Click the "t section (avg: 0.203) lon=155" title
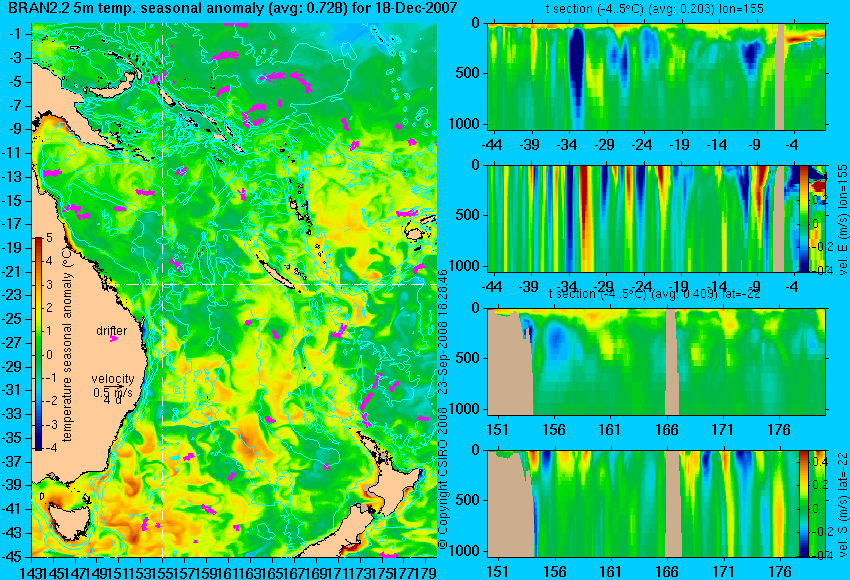850x580 pixels. pos(654,9)
